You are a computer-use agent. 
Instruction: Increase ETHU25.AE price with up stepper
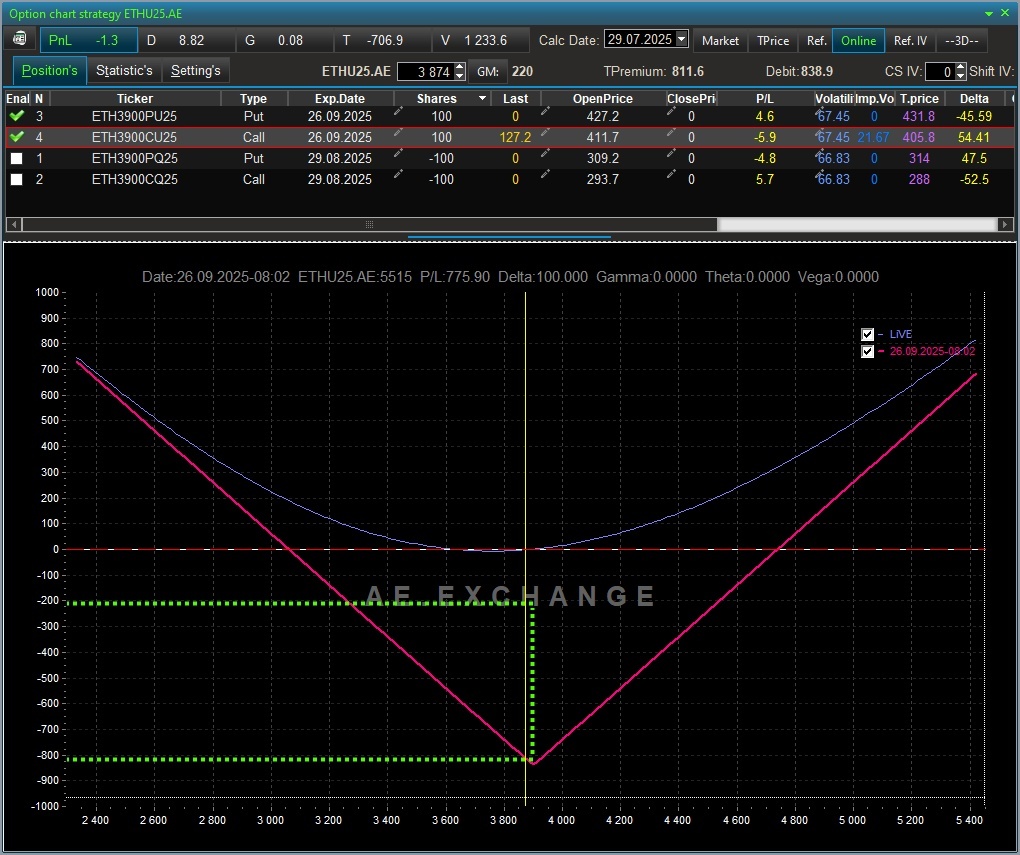[x=460, y=67]
